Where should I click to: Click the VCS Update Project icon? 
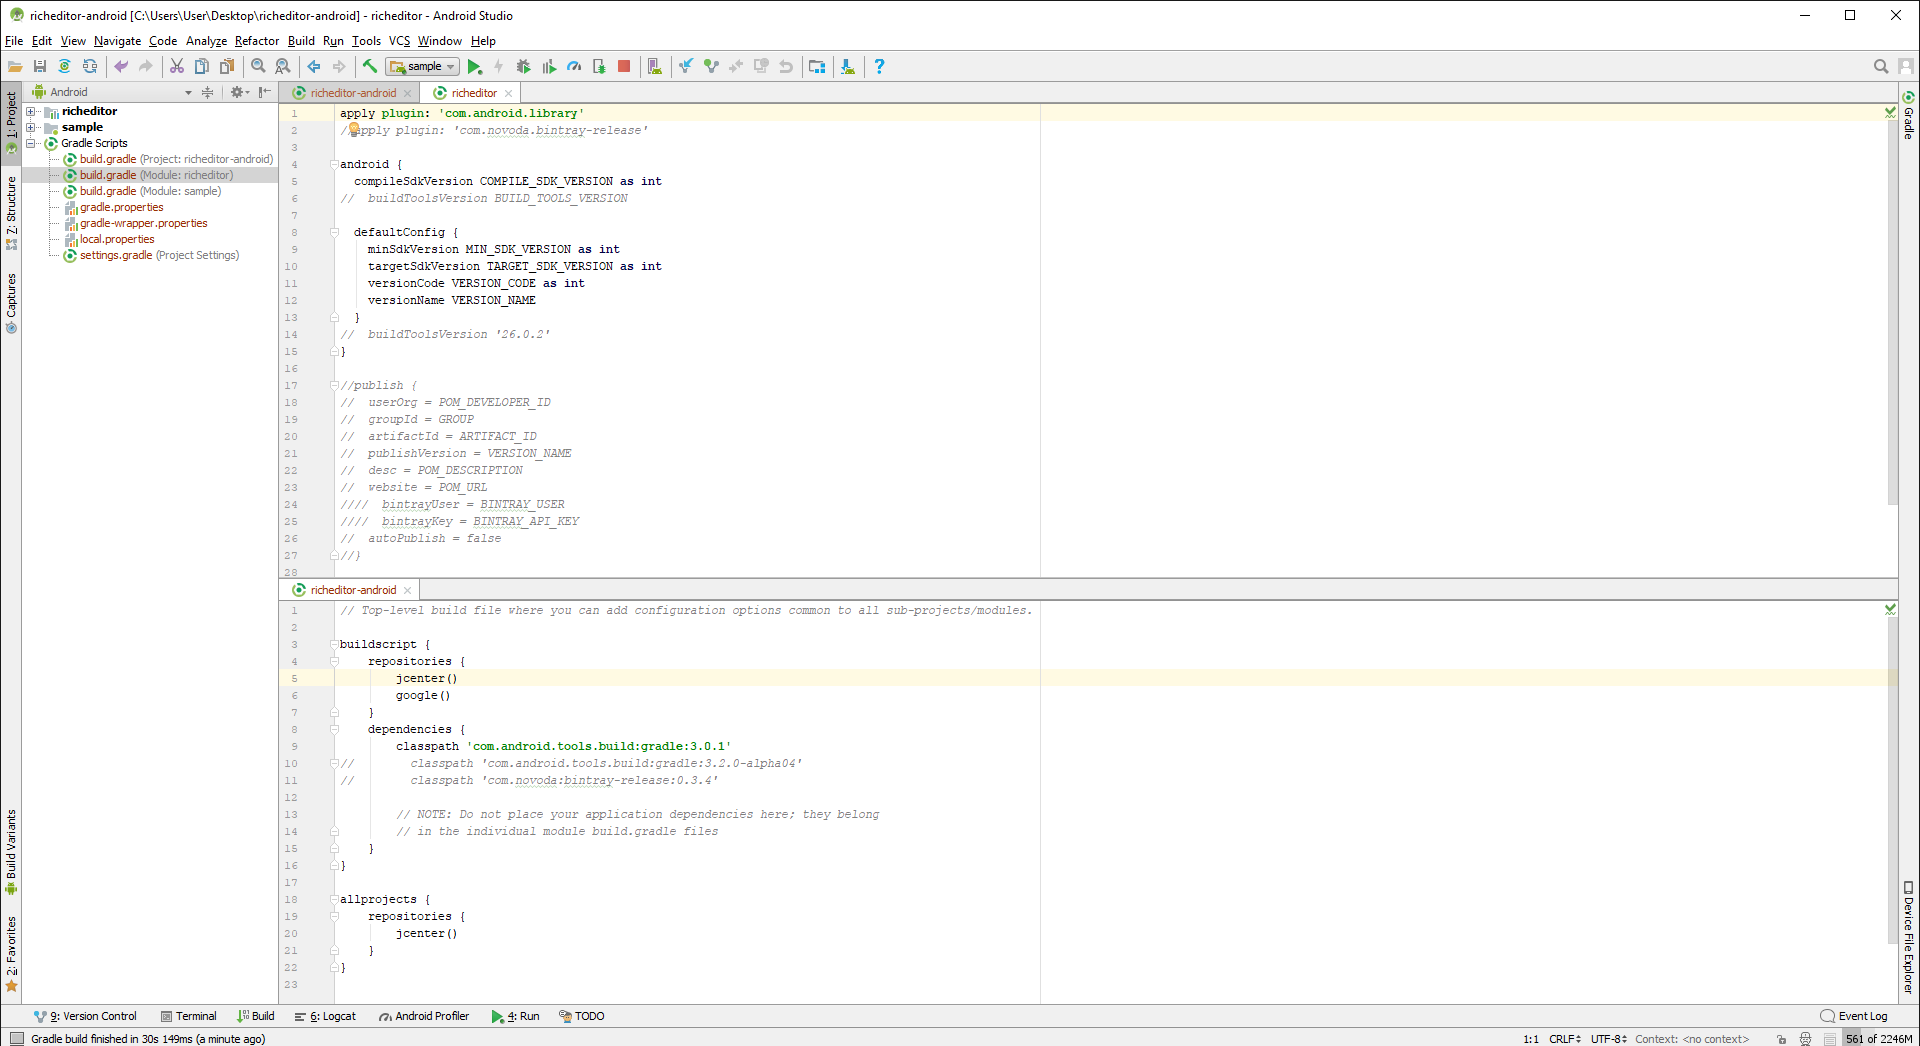686,66
